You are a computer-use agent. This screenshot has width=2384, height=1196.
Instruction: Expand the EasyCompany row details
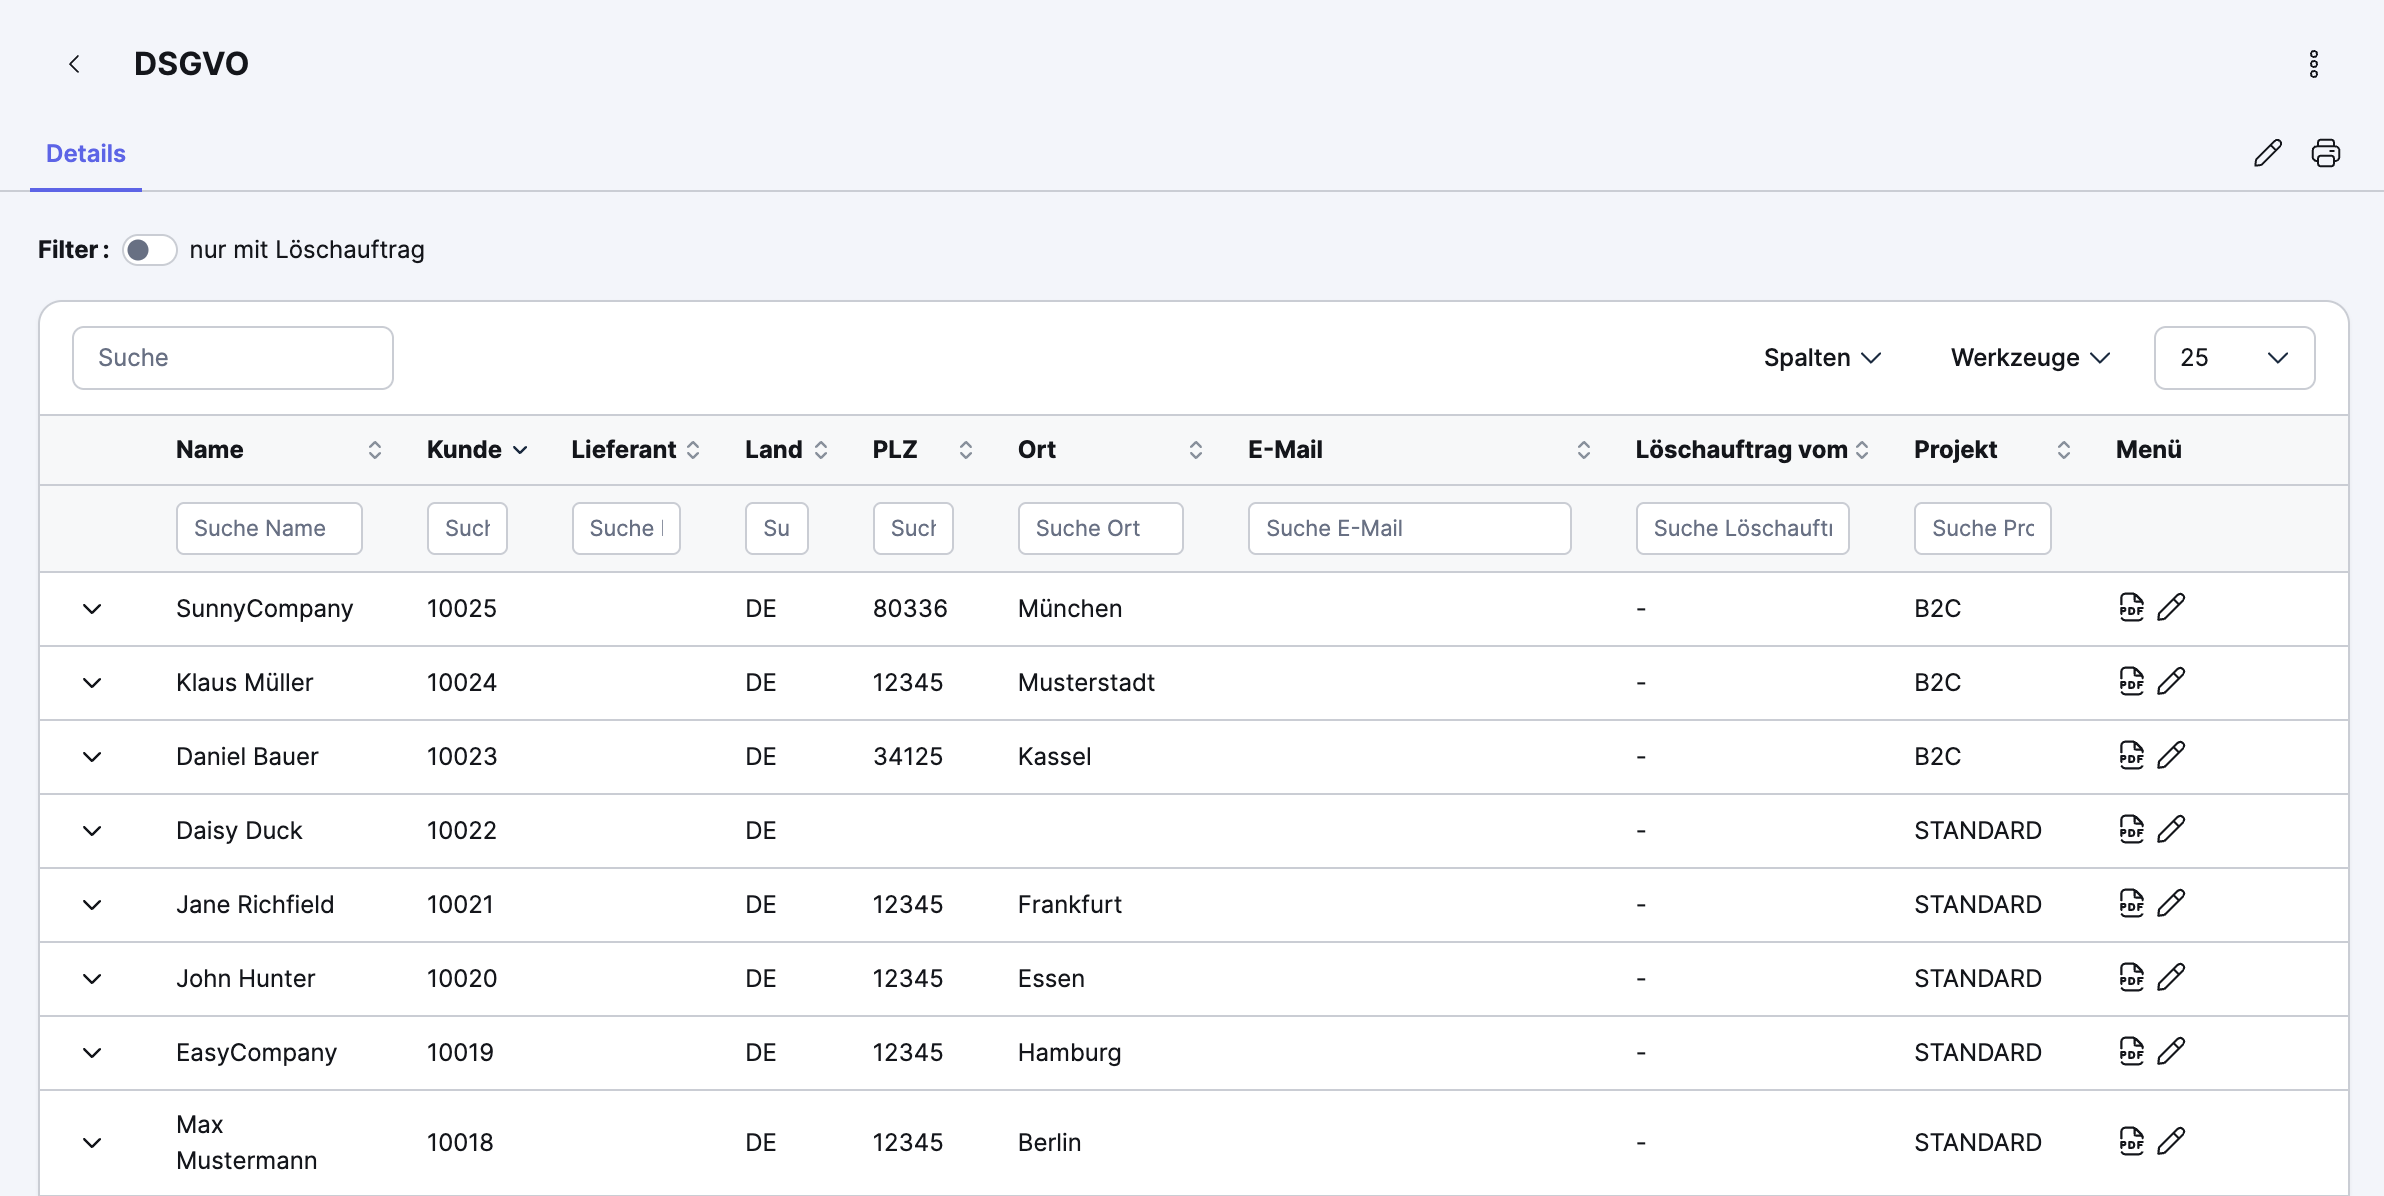(x=92, y=1053)
